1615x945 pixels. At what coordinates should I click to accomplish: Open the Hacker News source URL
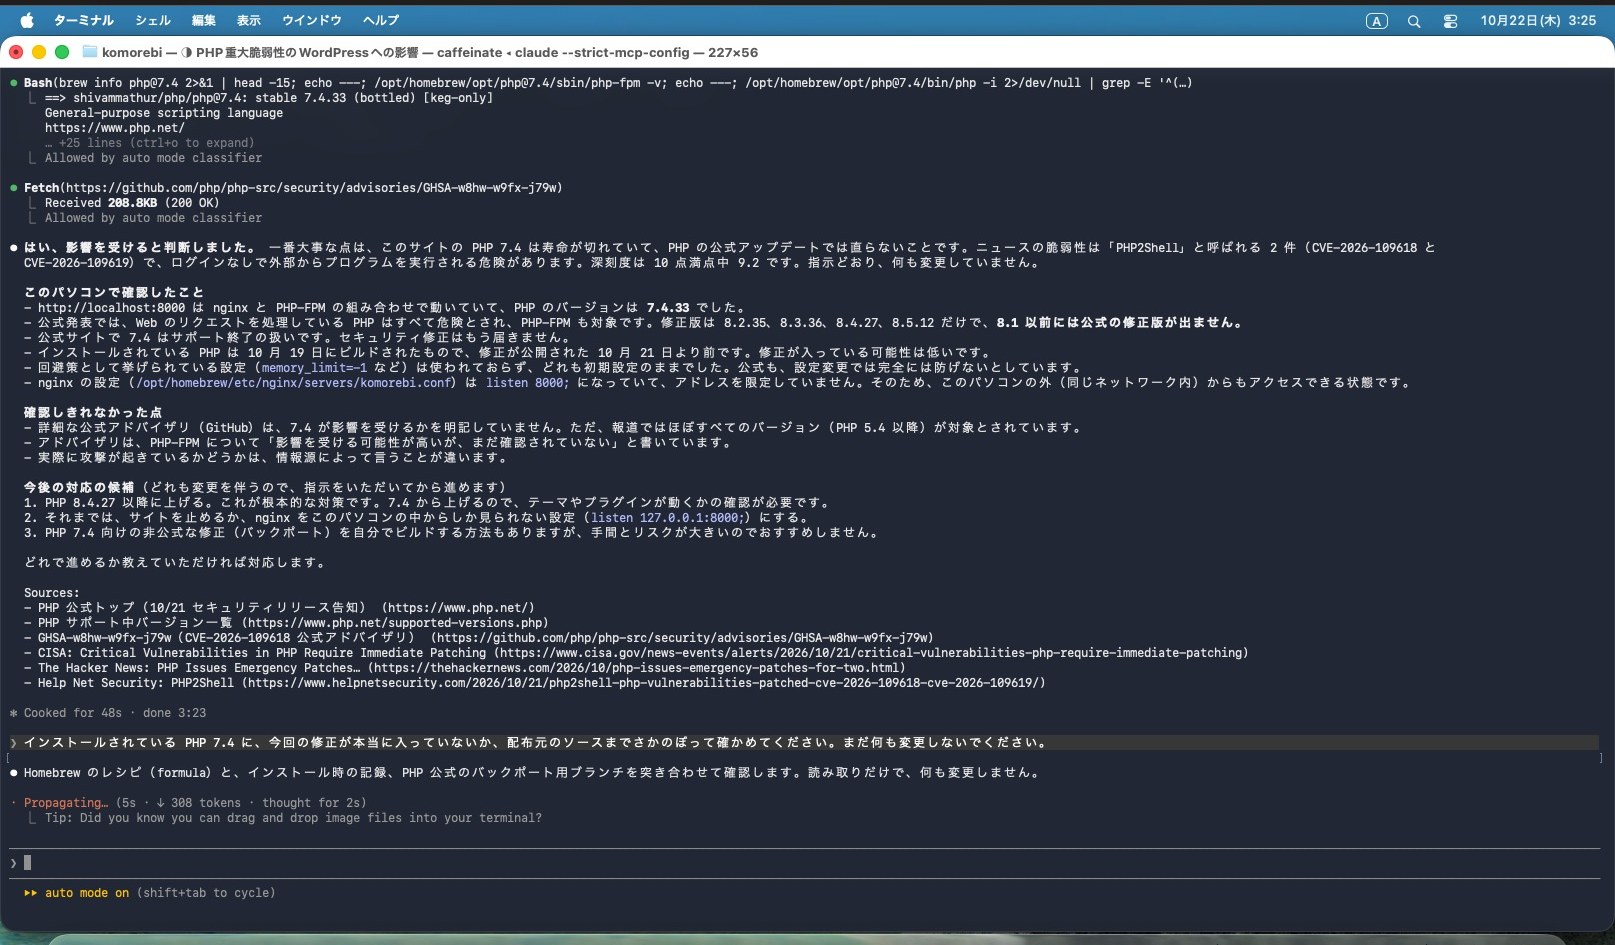(x=636, y=668)
